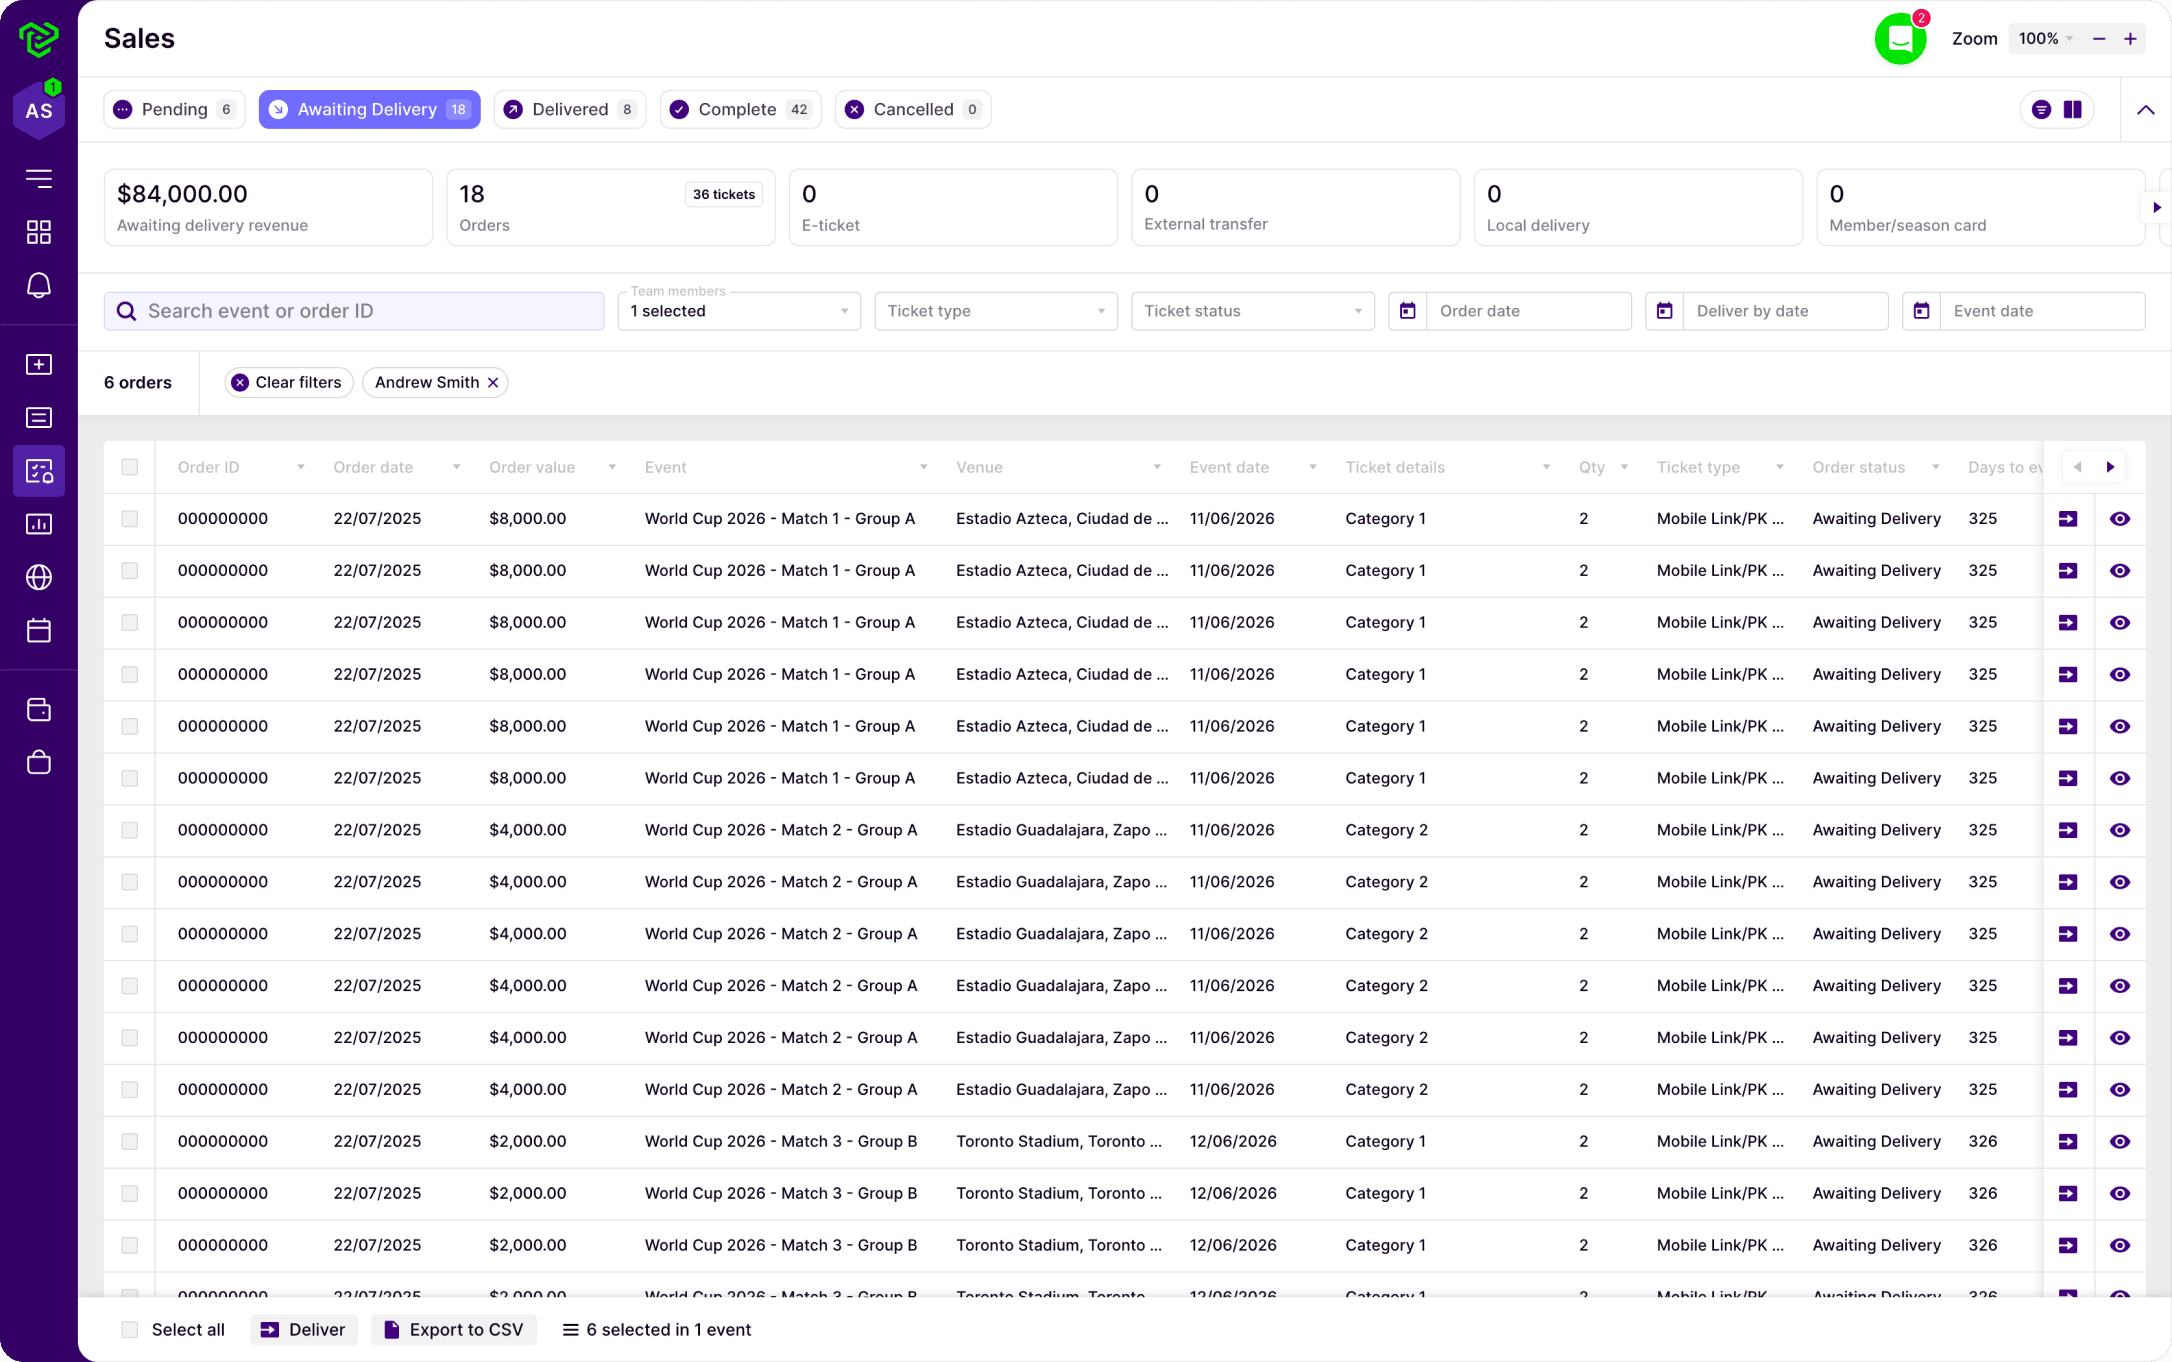Click the Event date input field
Screen dimensions: 2172x1362
pos(2043,311)
